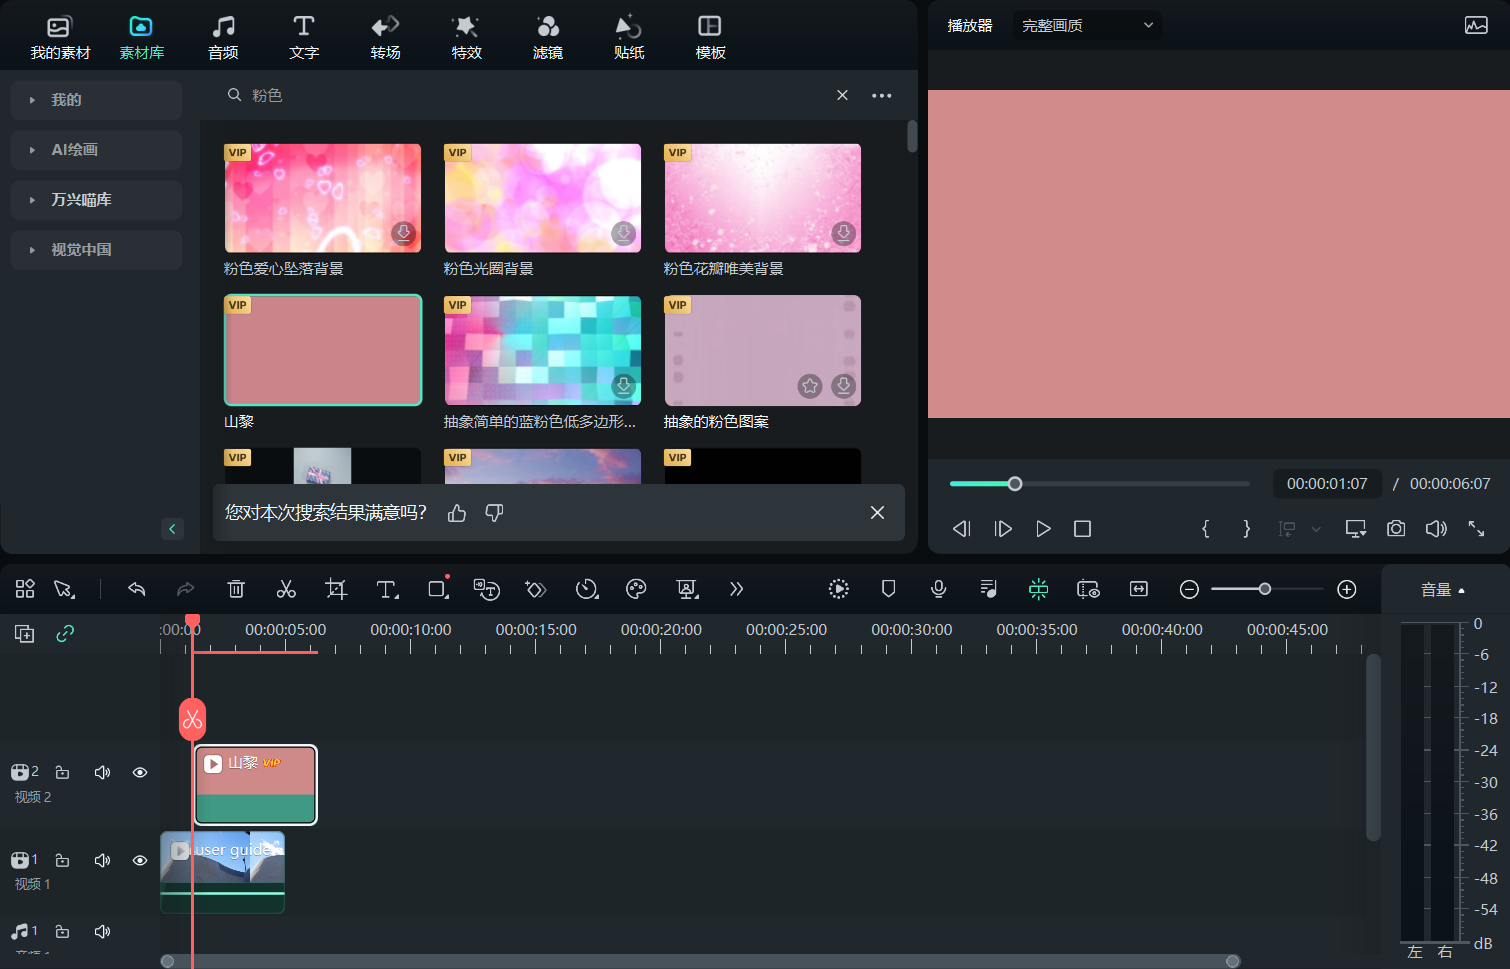Toggle lock on the 视频 2 track

62,772
